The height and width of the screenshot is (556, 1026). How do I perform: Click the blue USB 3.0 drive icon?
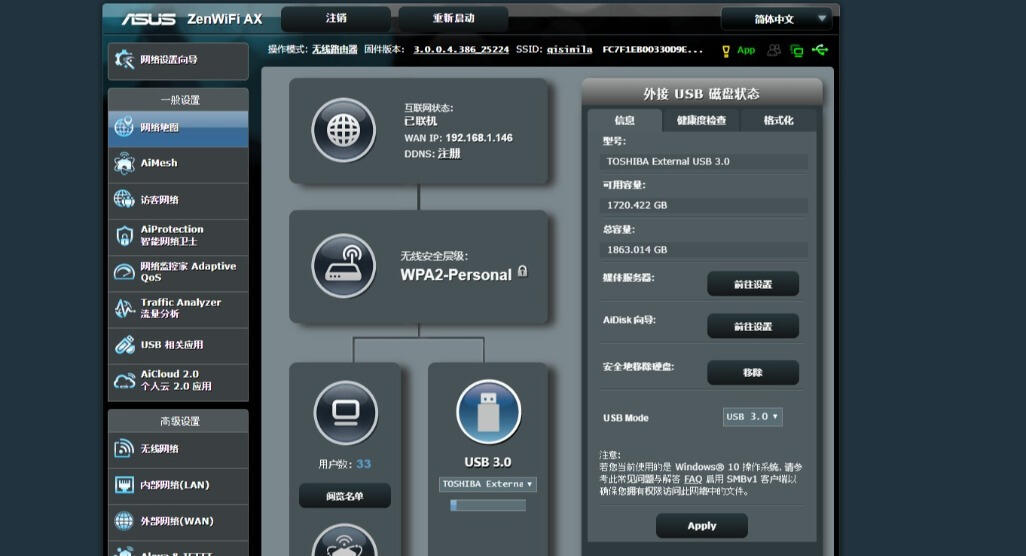coord(488,413)
